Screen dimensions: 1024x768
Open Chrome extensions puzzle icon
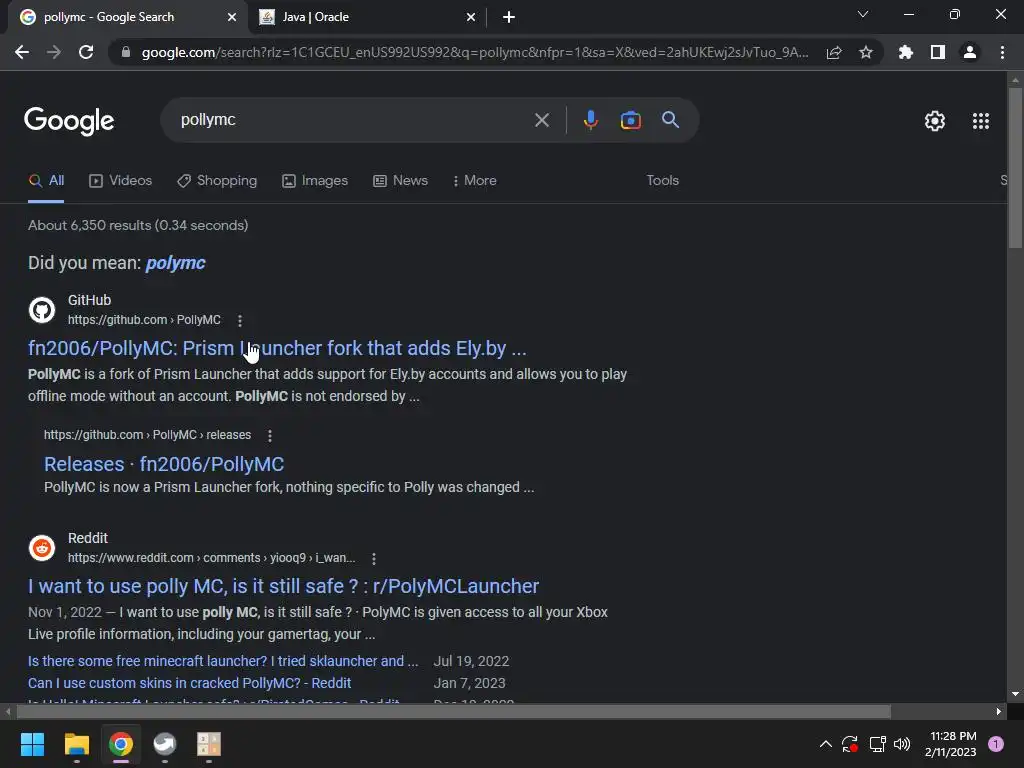click(x=905, y=52)
